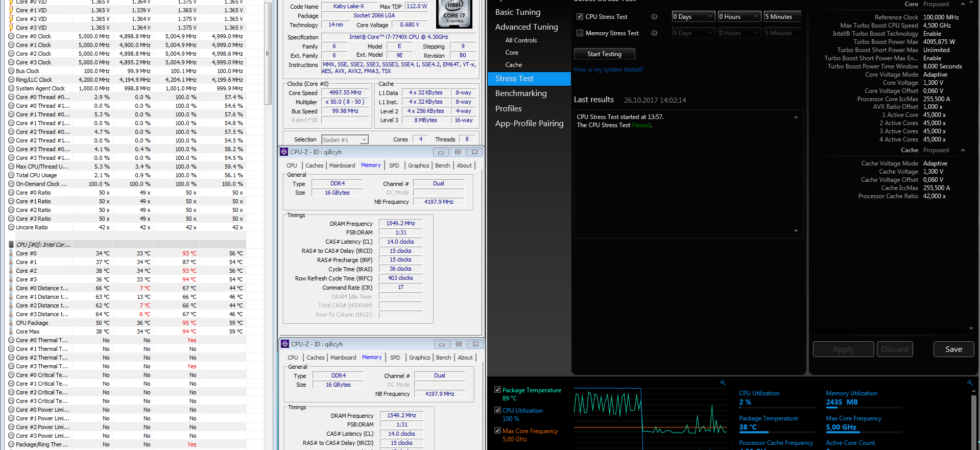
Task: Click thermometer icon beside CPU Package row
Action: (11, 322)
